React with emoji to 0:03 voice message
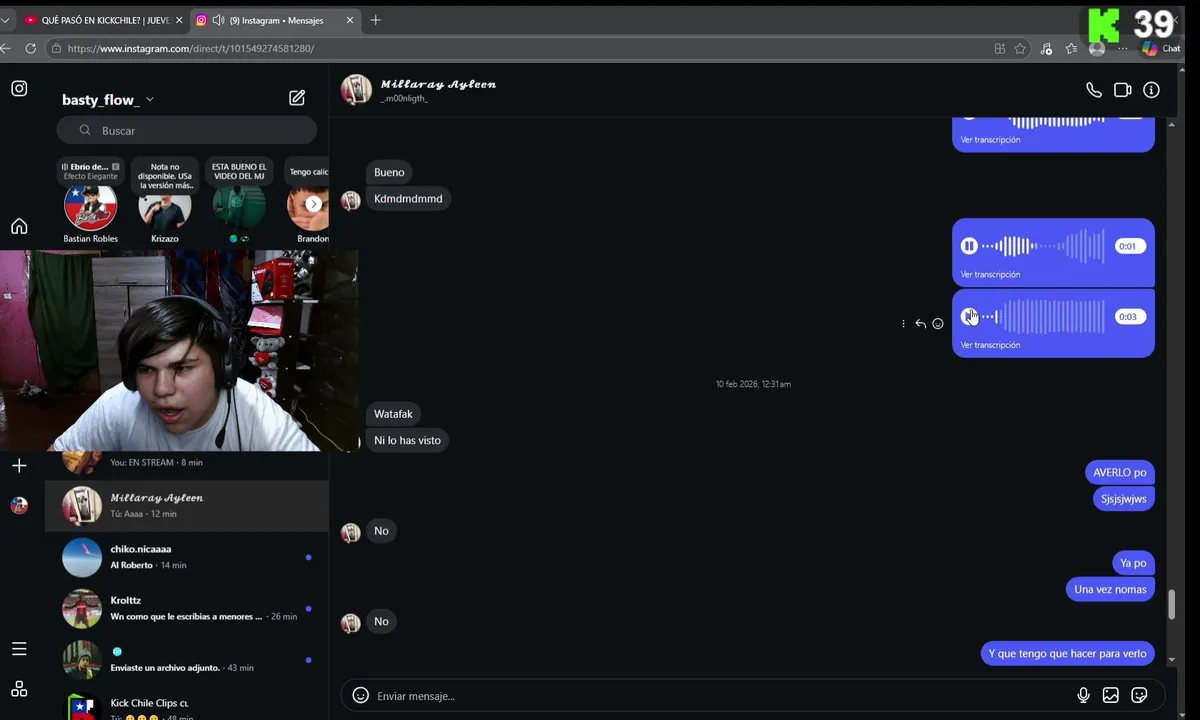 click(938, 324)
